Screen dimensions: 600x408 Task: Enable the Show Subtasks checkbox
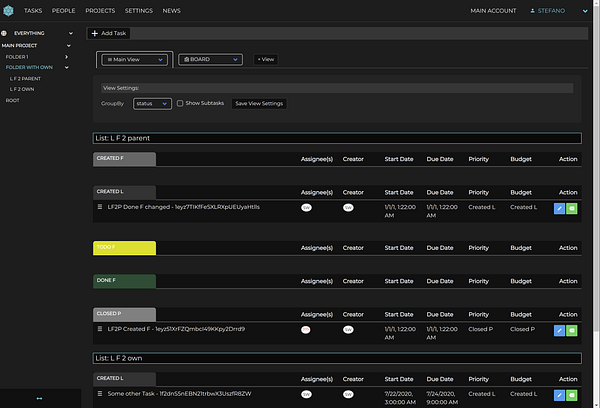(180, 103)
